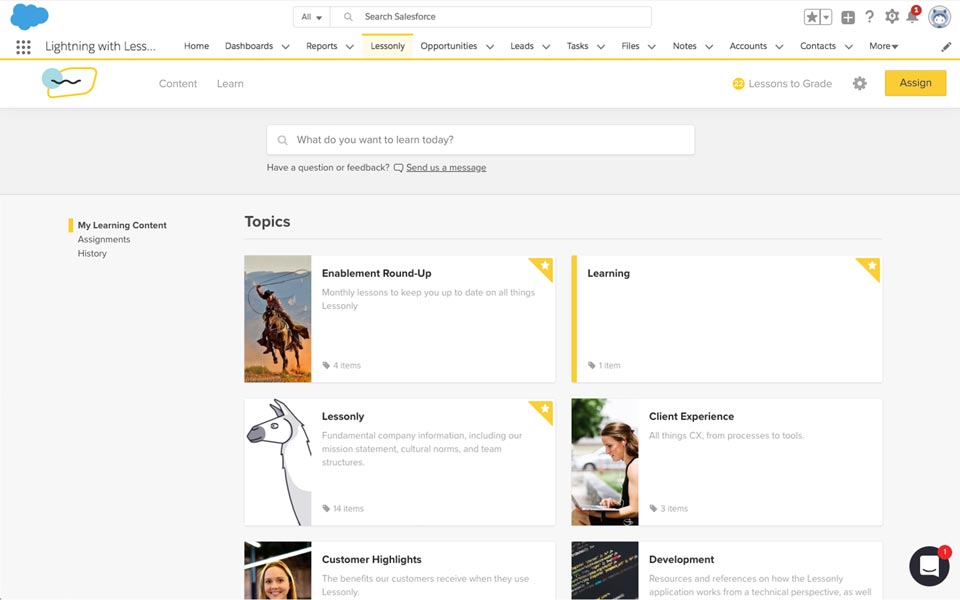The image size is (960, 600).
Task: Open the Client Experience thumbnail photo
Action: [x=604, y=462]
